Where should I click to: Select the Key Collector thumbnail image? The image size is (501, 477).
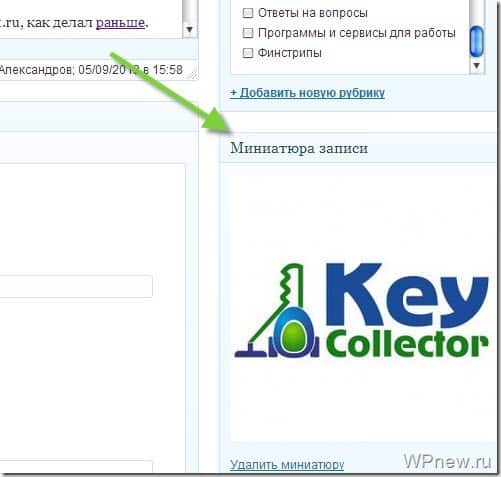(362, 309)
